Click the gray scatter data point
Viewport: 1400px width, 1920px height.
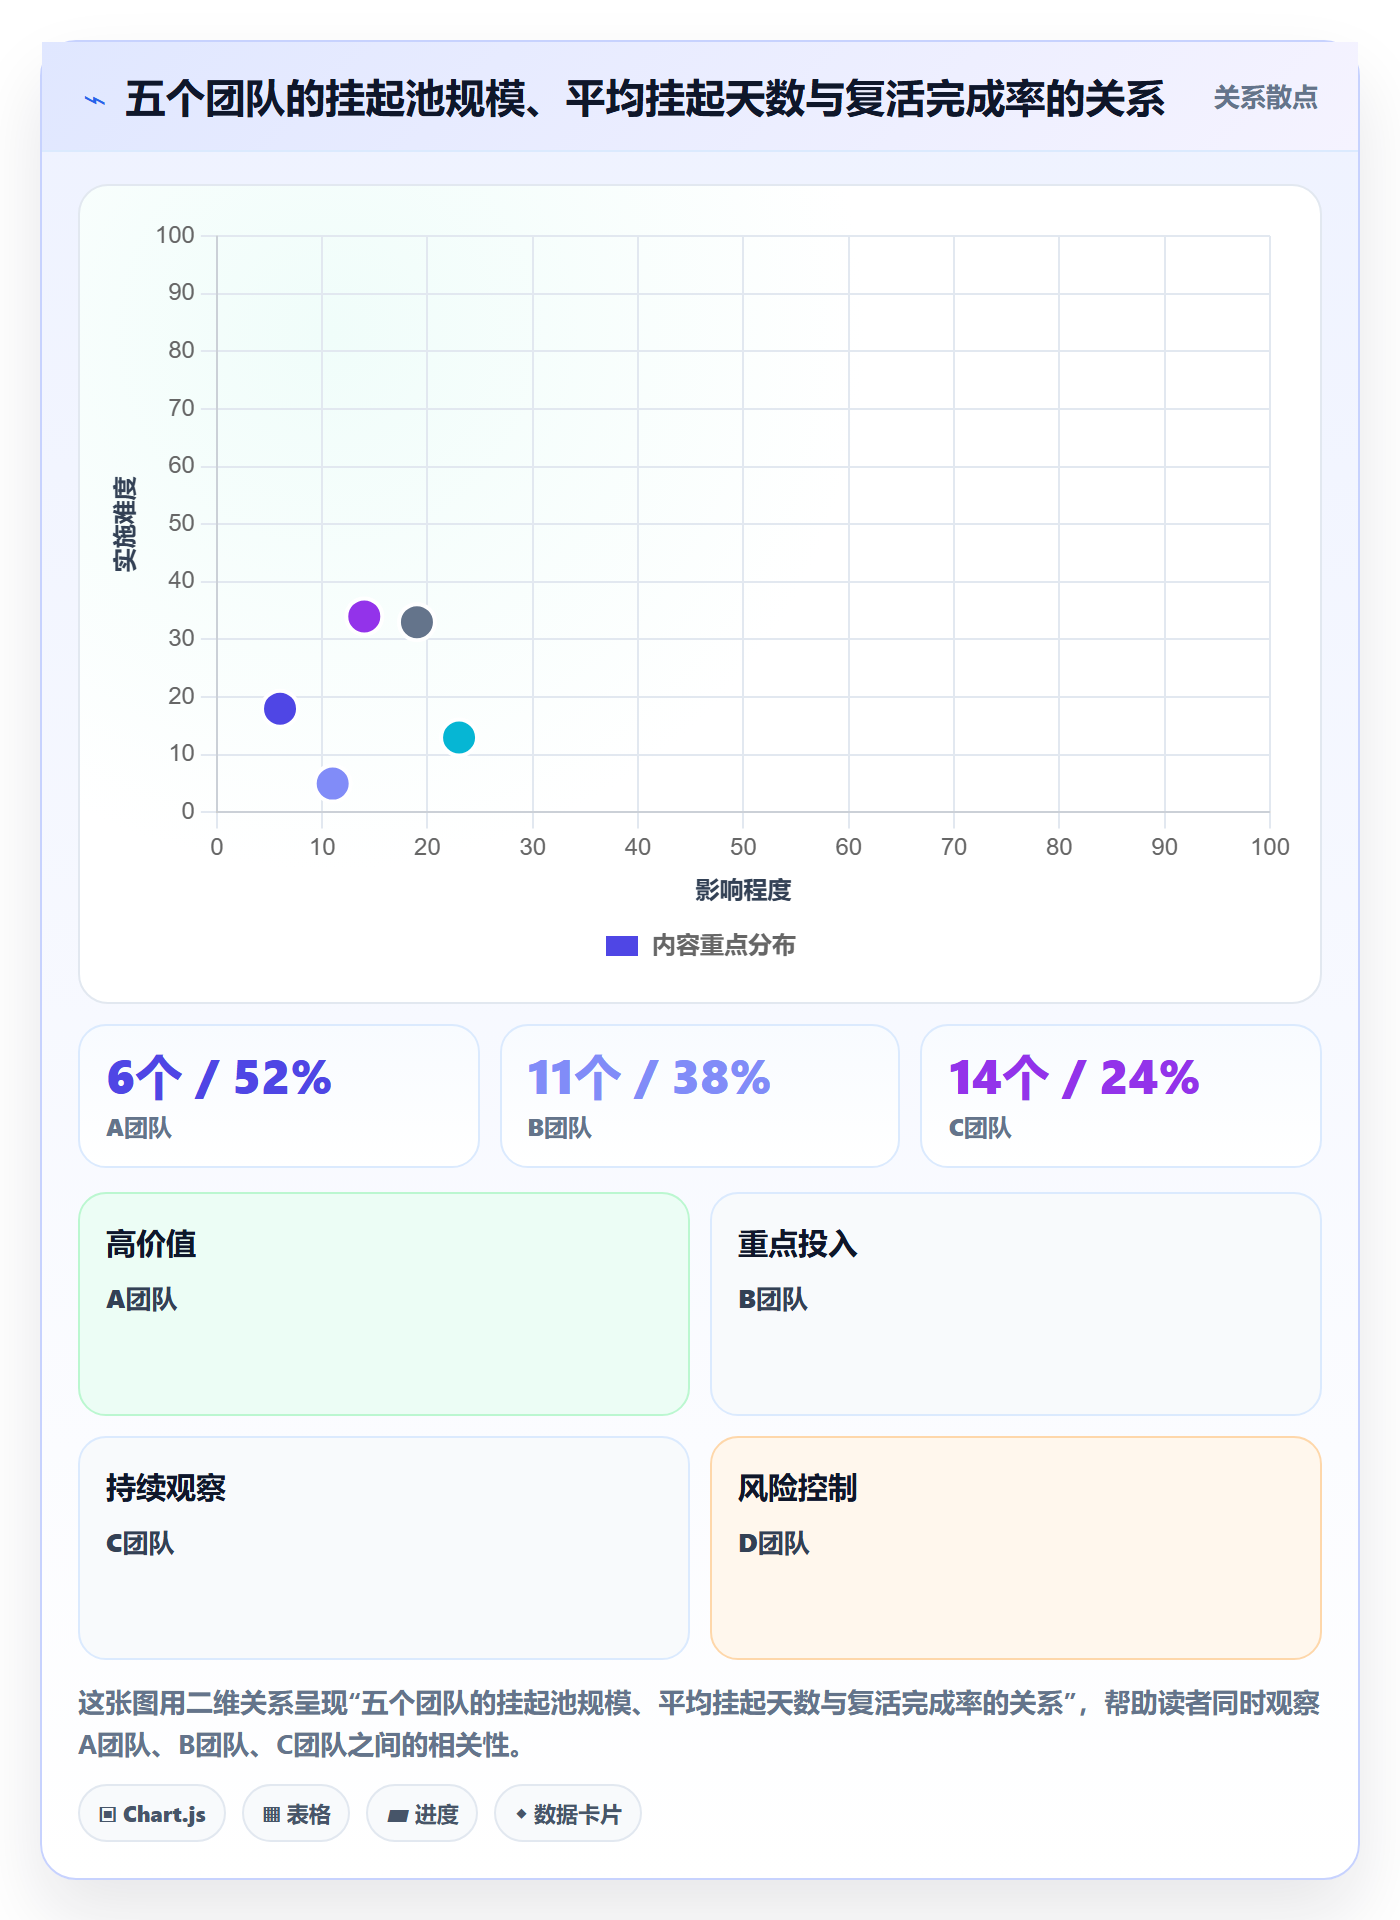tap(417, 622)
